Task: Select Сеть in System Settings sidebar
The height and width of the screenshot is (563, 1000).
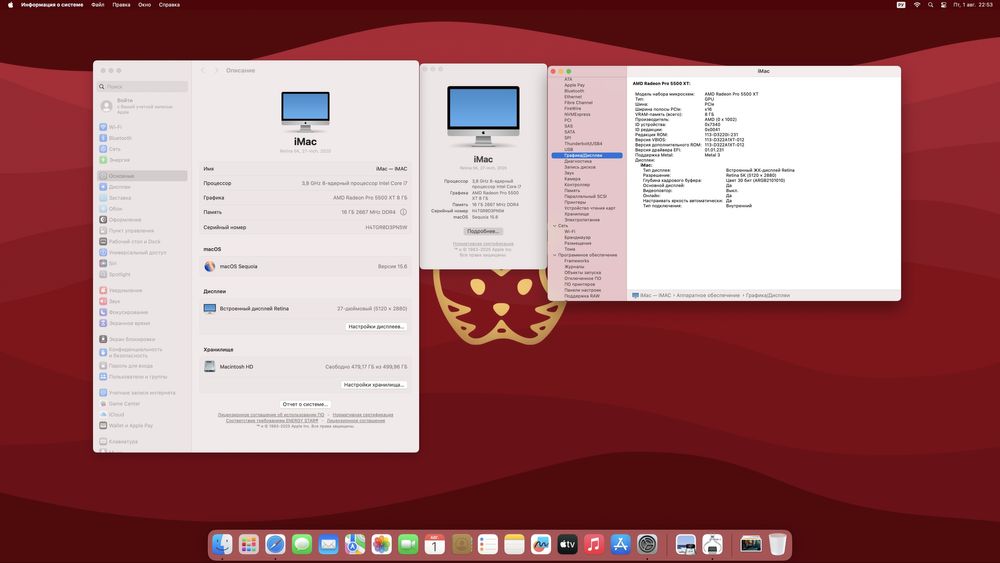Action: tap(114, 149)
